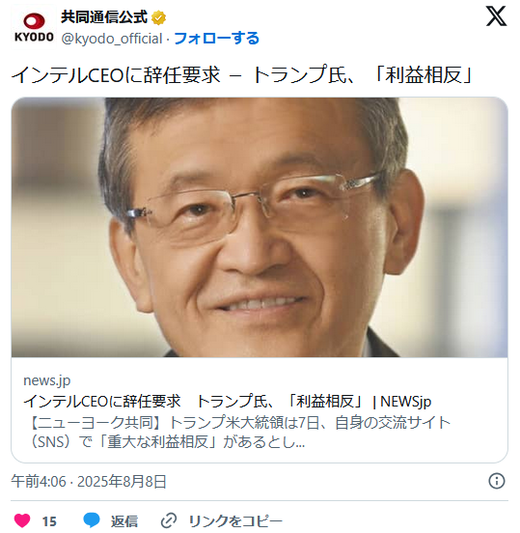Open the post timestamp 午前4:06
The width and height of the screenshot is (520, 533).
pyautogui.click(x=38, y=481)
